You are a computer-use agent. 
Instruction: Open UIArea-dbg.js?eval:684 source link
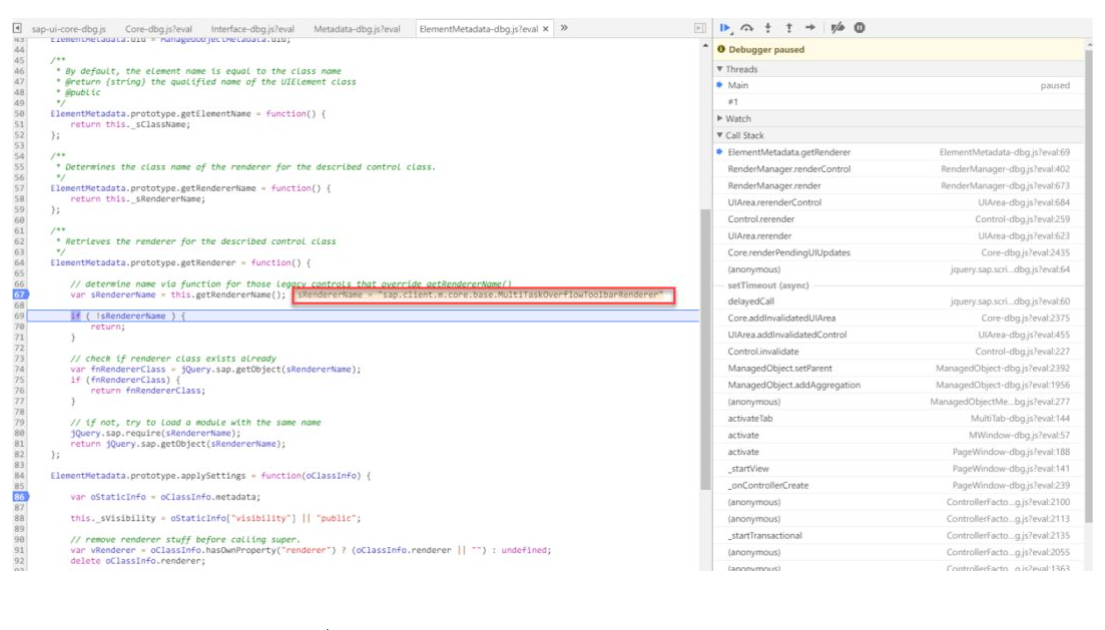(x=1023, y=202)
